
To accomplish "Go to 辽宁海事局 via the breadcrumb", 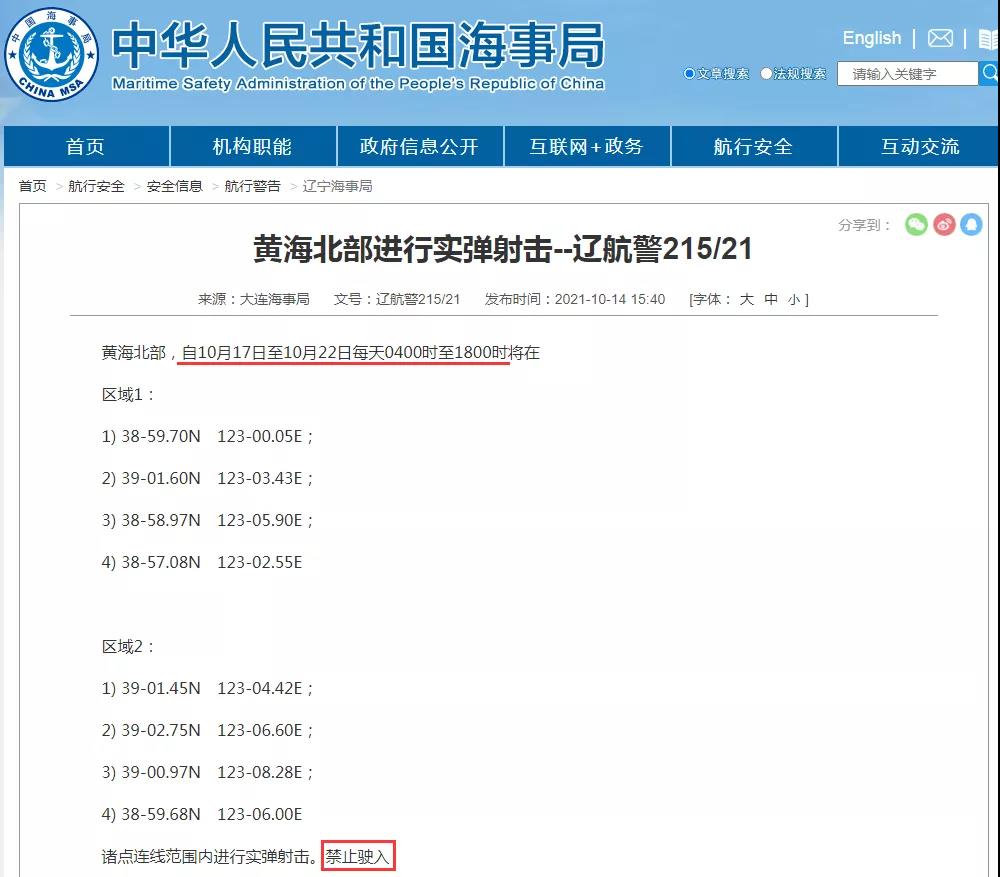I will click(334, 186).
